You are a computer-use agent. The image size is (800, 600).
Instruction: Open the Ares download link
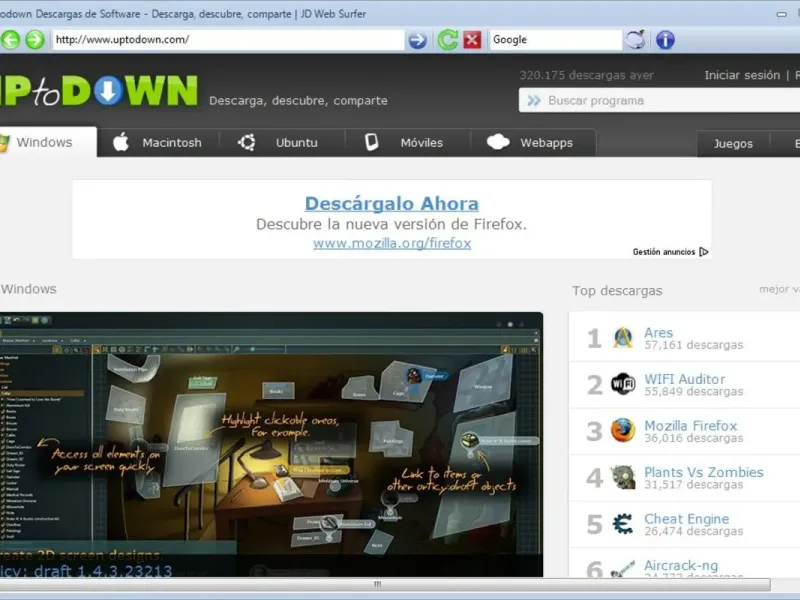[658, 333]
